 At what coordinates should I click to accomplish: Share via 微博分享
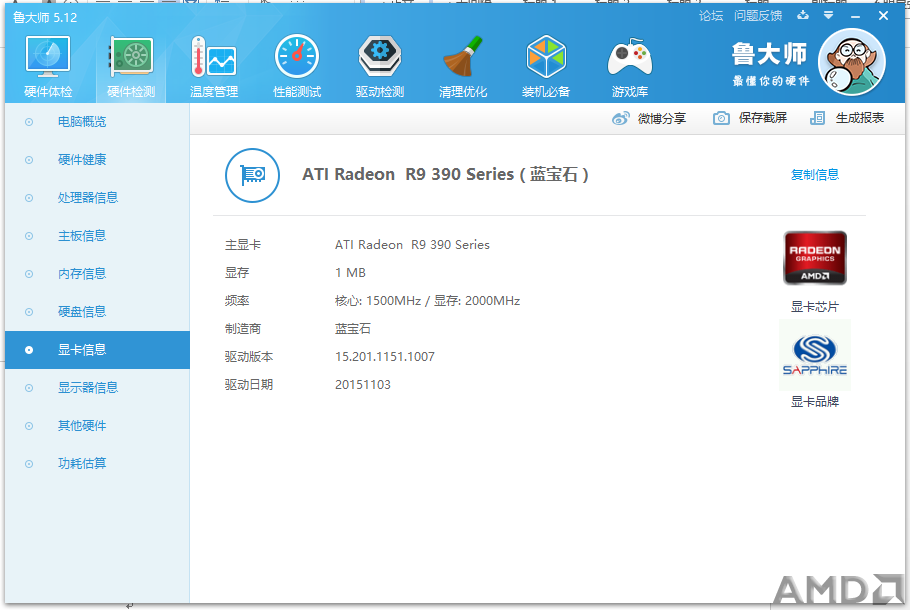(649, 118)
